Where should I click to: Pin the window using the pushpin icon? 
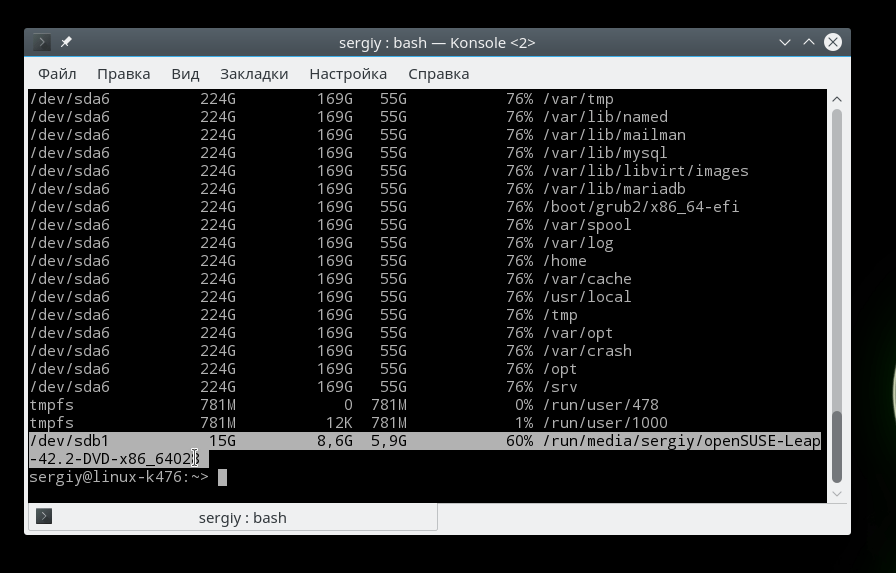point(66,43)
